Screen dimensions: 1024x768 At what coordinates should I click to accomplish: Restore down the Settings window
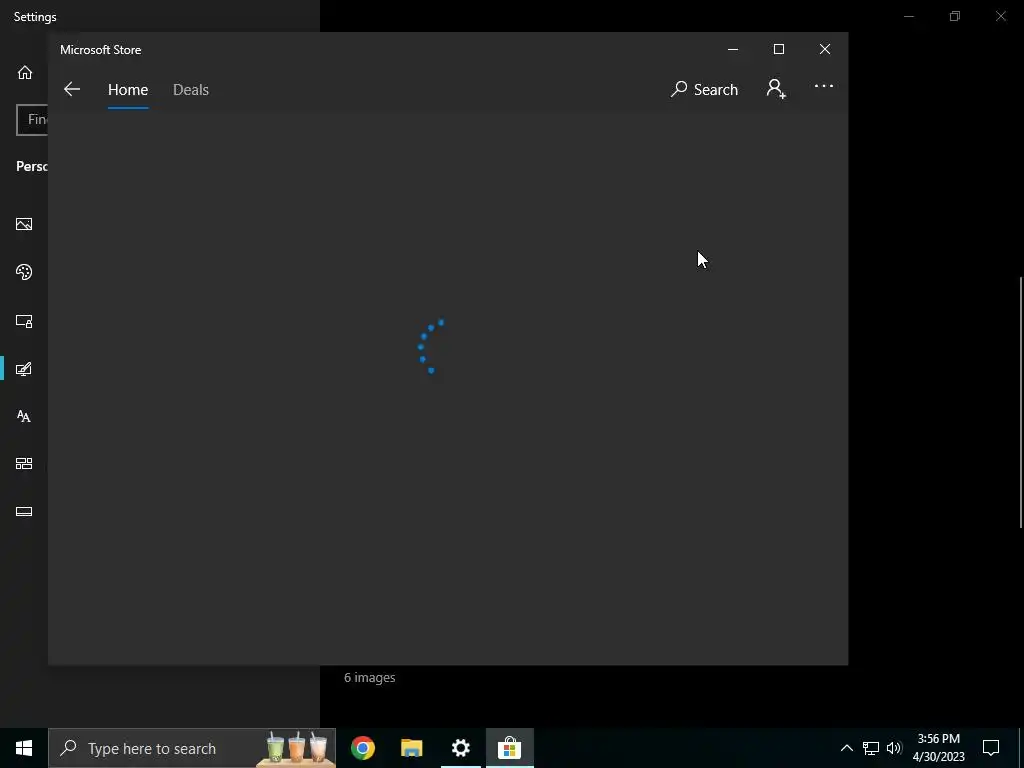[x=955, y=16]
